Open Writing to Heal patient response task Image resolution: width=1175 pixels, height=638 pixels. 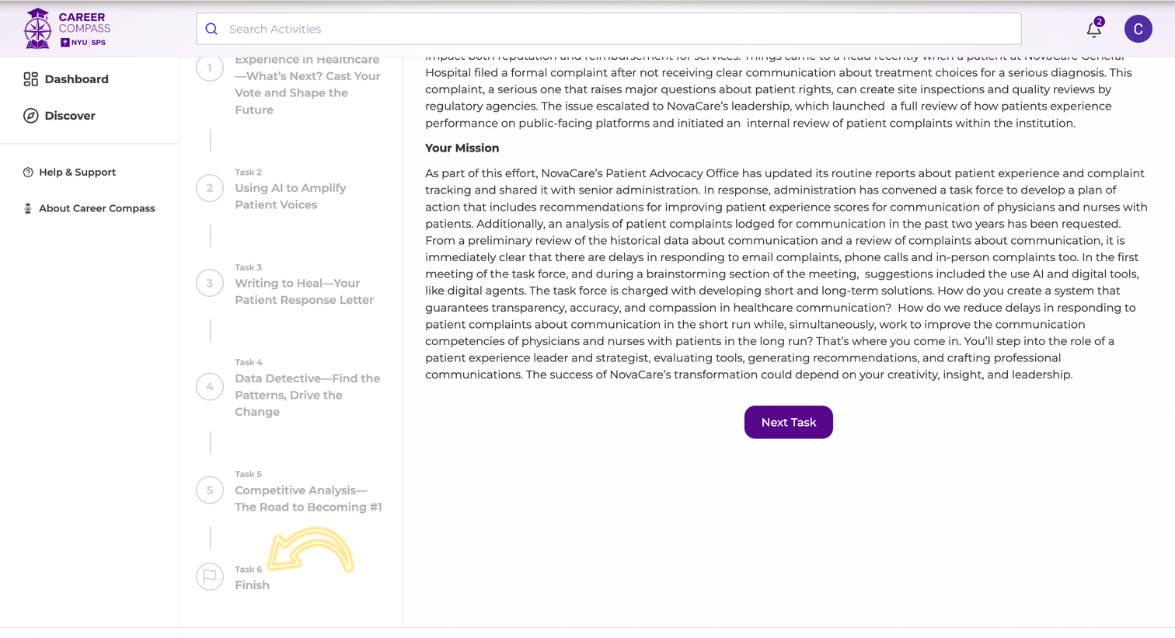pyautogui.click(x=304, y=291)
